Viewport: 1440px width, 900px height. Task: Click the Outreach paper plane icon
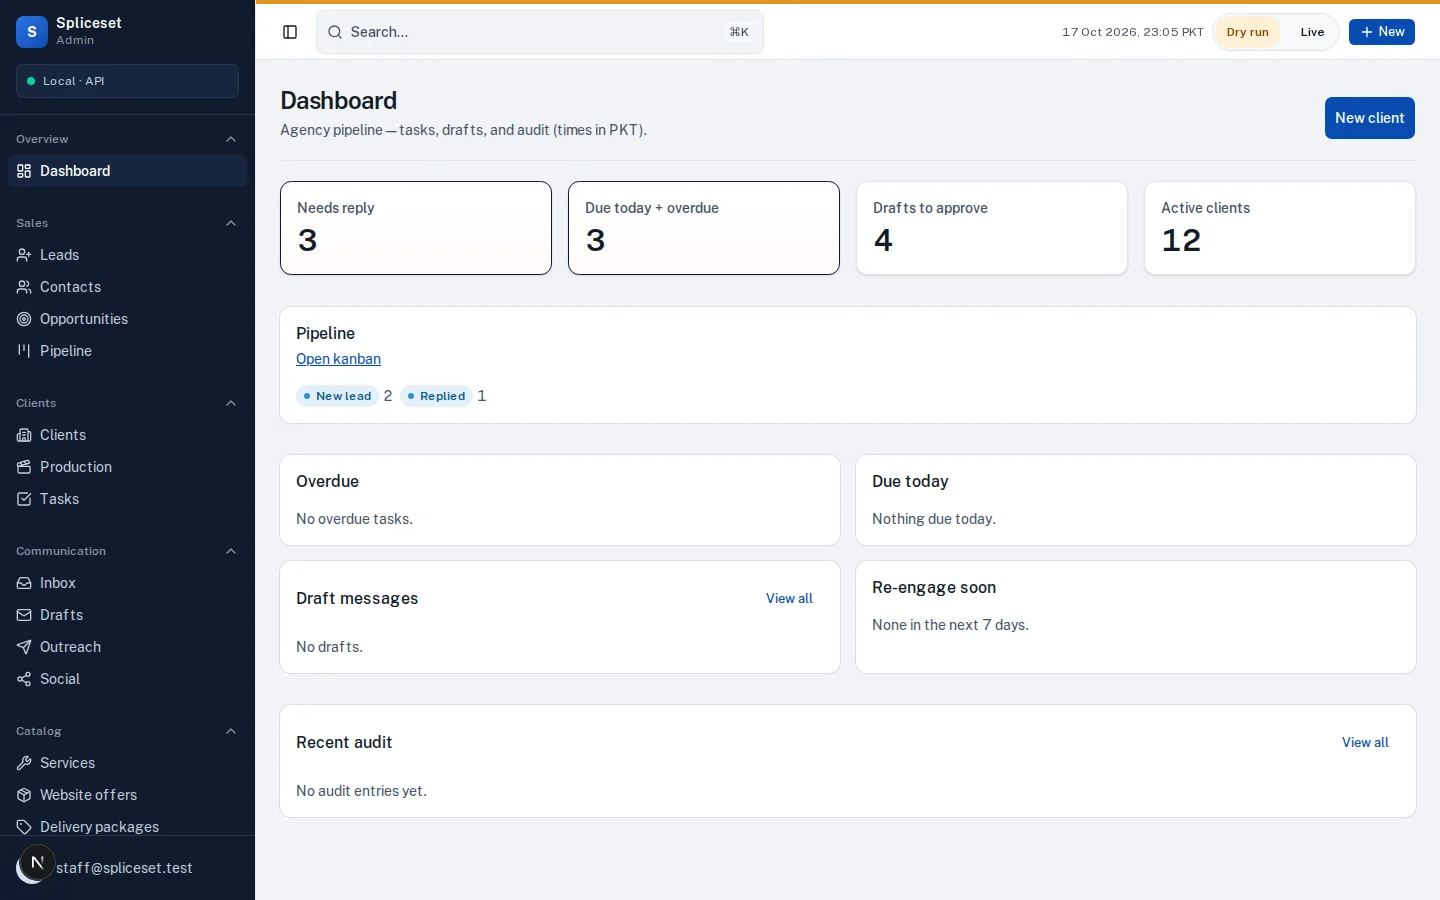pos(24,647)
